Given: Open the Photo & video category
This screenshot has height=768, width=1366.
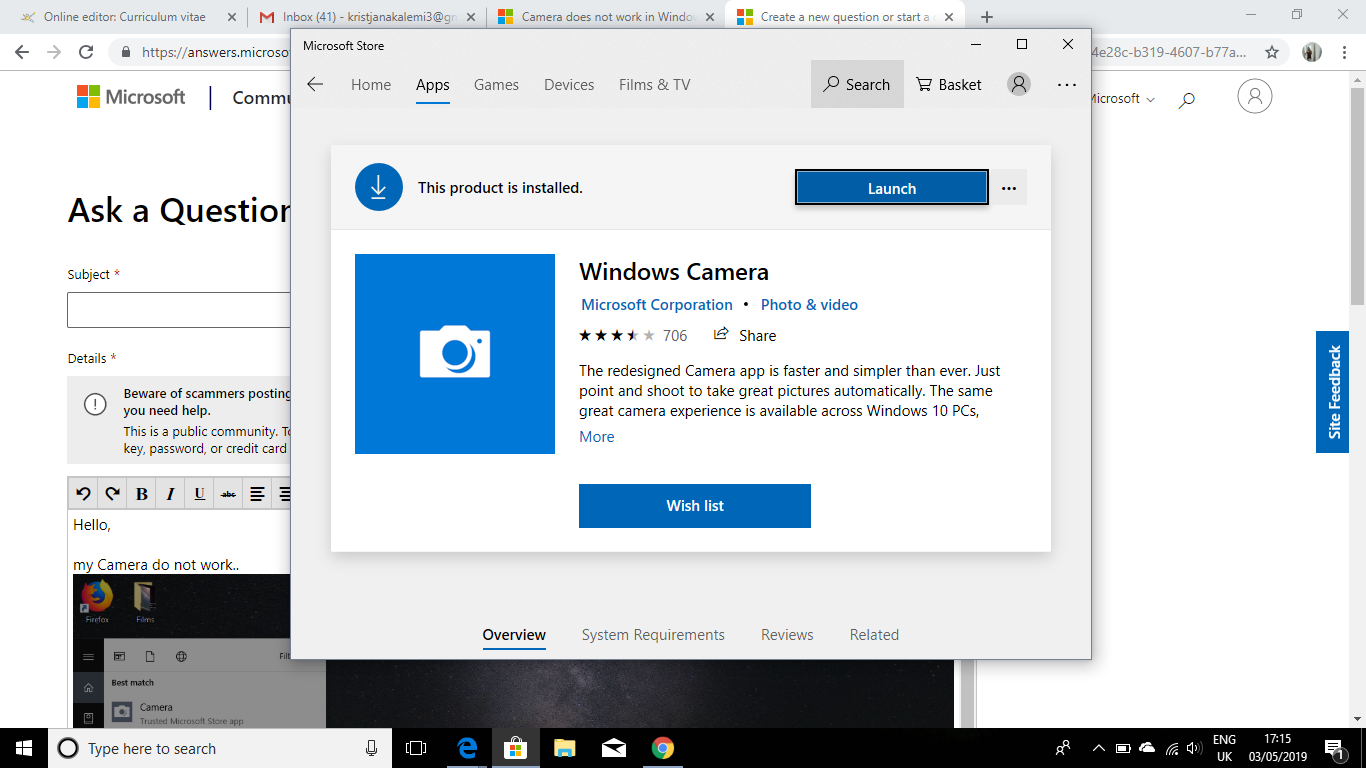Looking at the screenshot, I should (x=809, y=305).
